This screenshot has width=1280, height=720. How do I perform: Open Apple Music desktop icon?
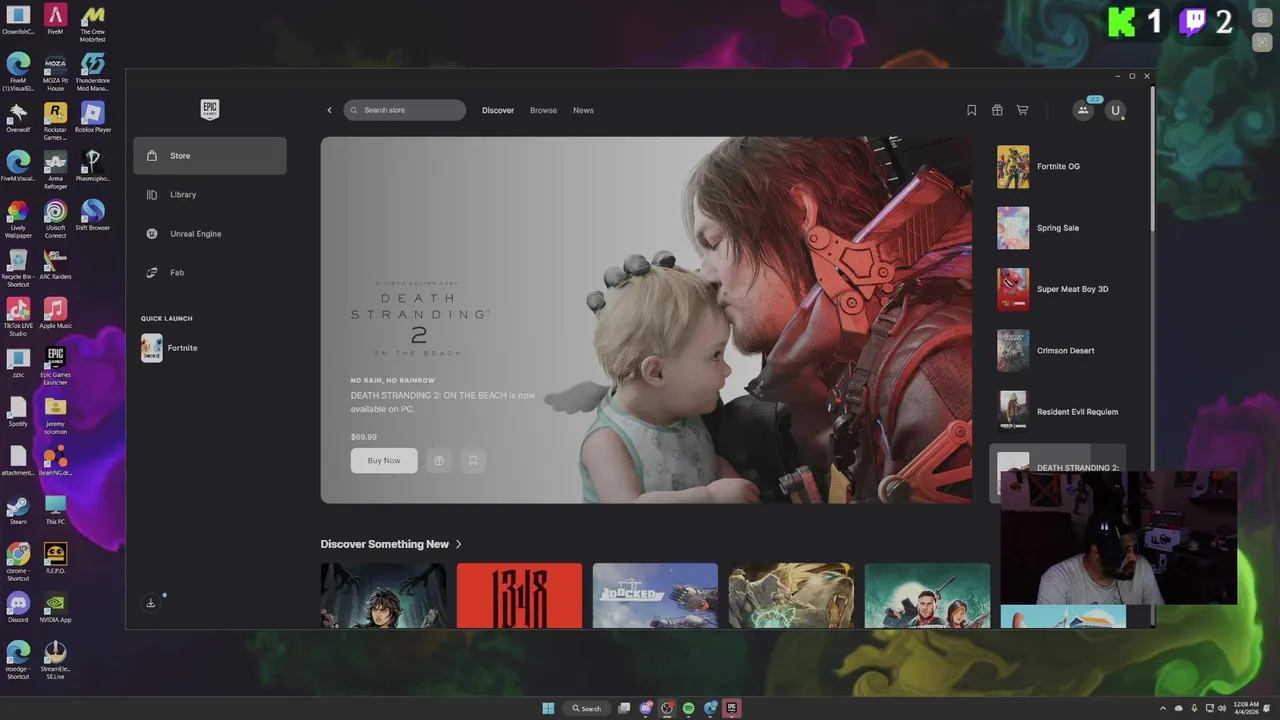[x=55, y=313]
